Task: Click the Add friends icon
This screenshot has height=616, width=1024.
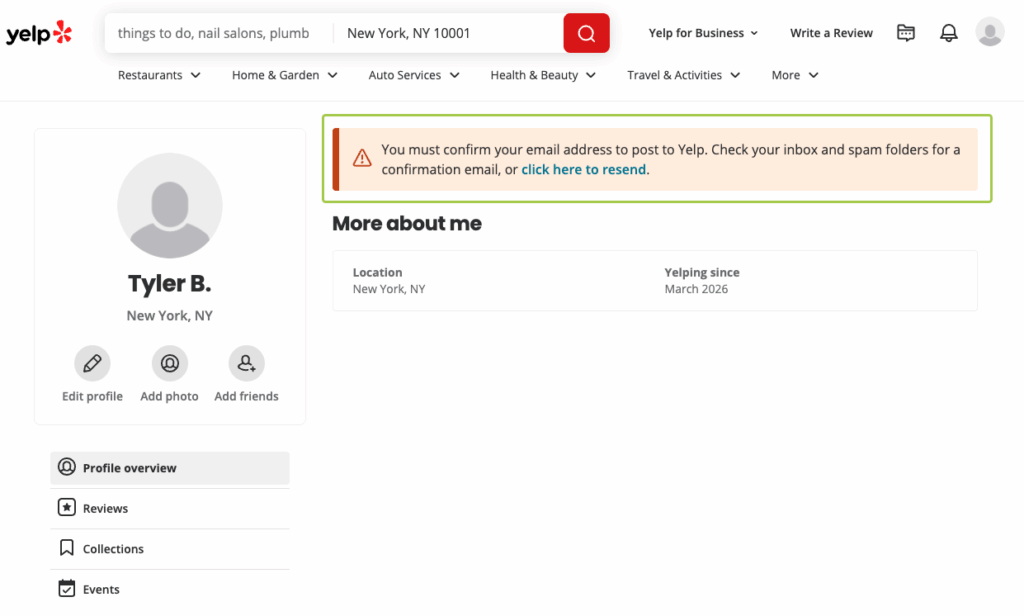Action: point(246,363)
